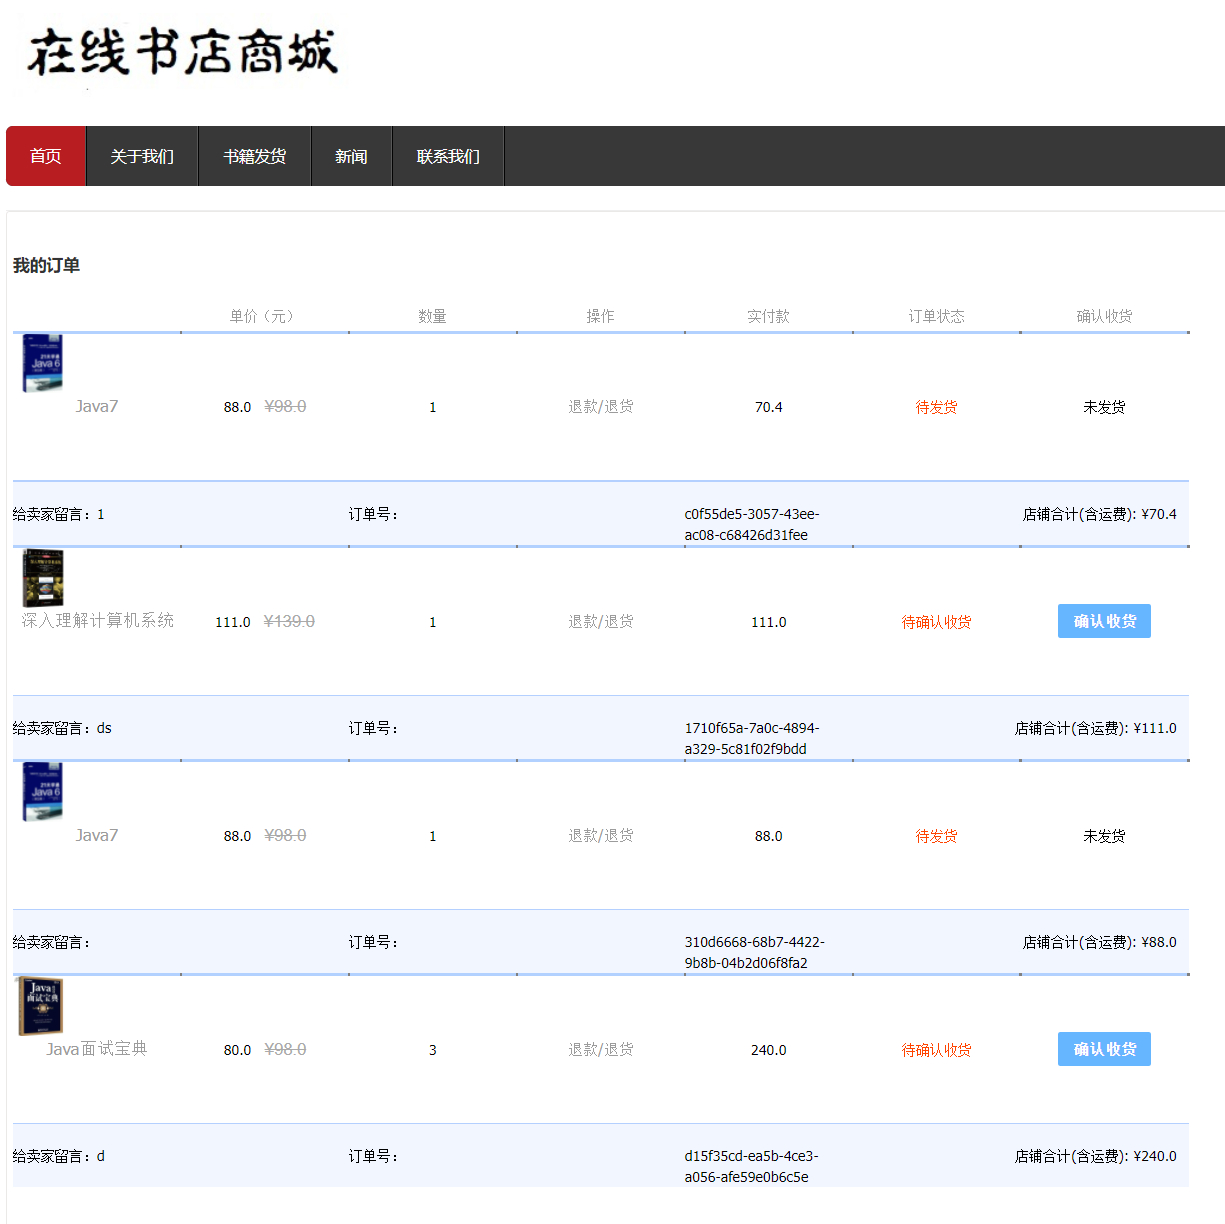Open 退款/退货 for the Java面试宝典 order
The width and height of the screenshot is (1225, 1224).
pos(599,1049)
